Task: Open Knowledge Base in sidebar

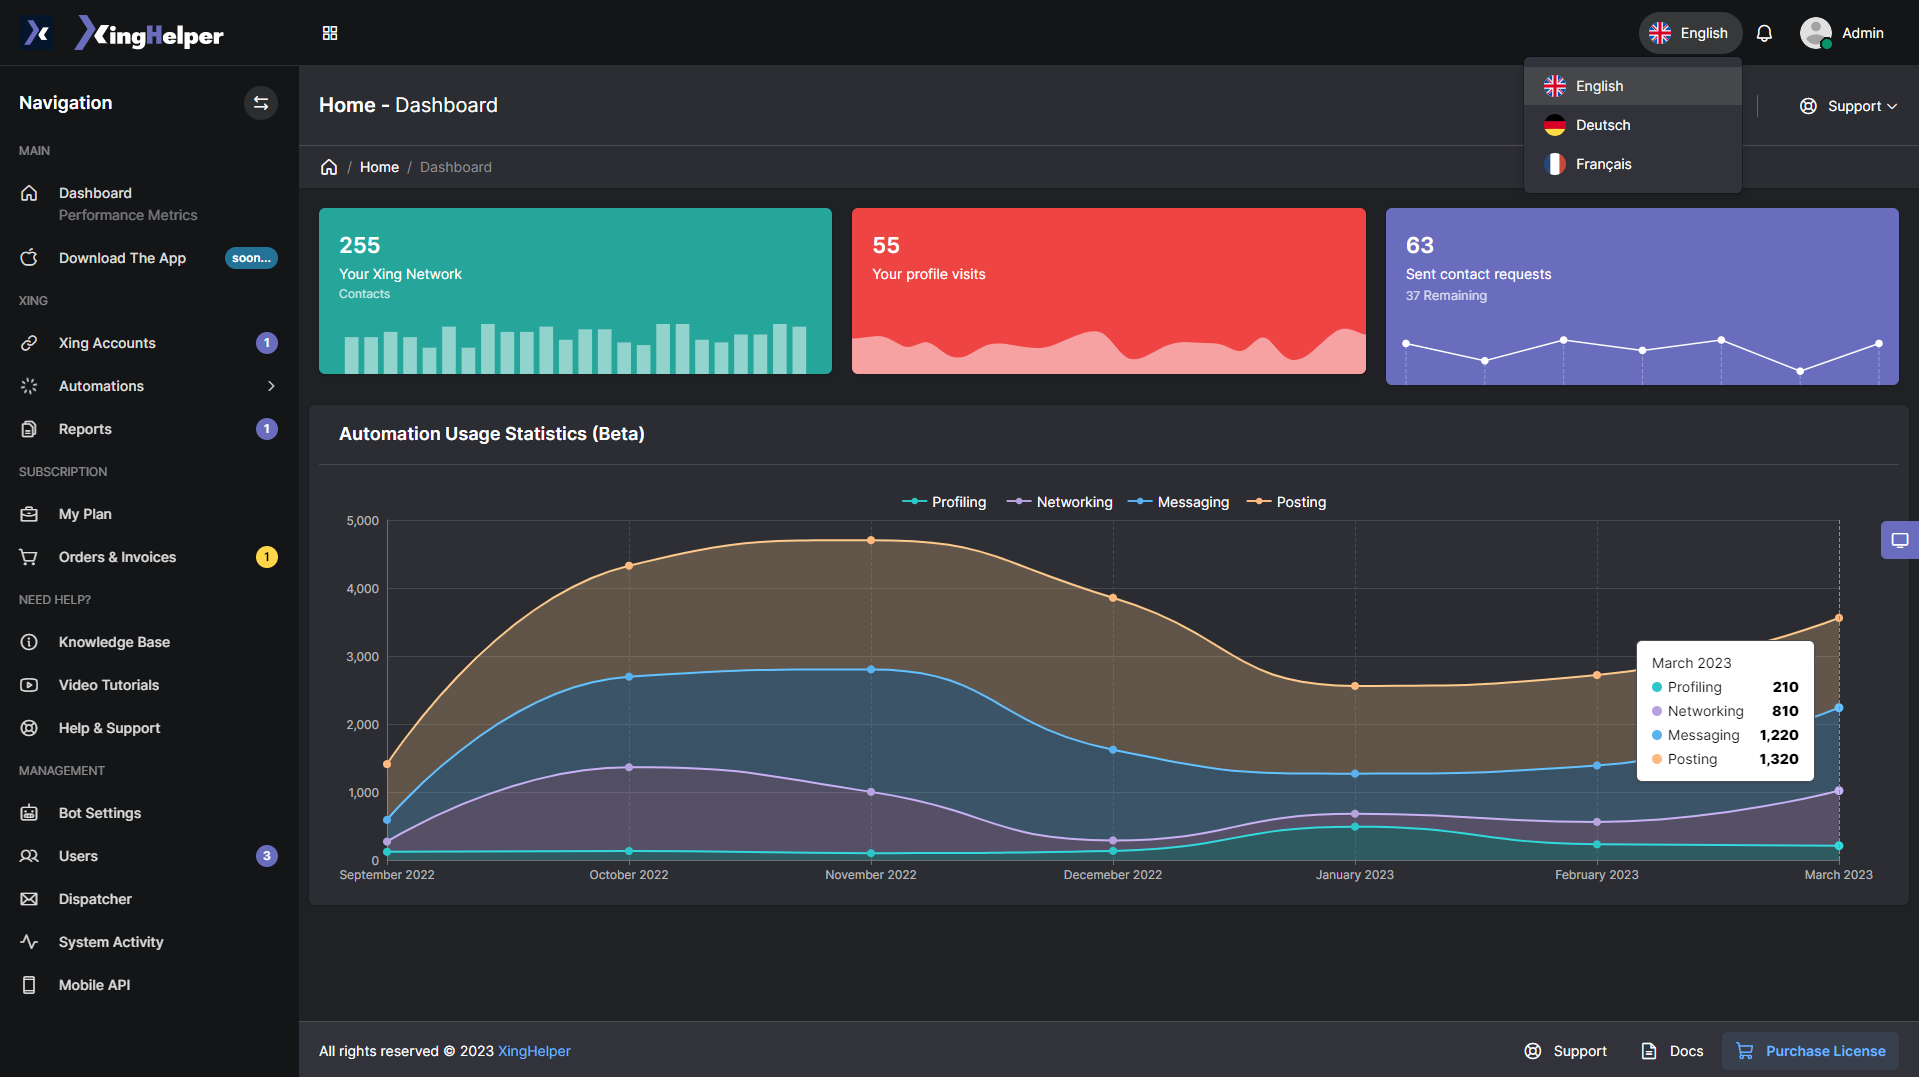Action: point(148,642)
